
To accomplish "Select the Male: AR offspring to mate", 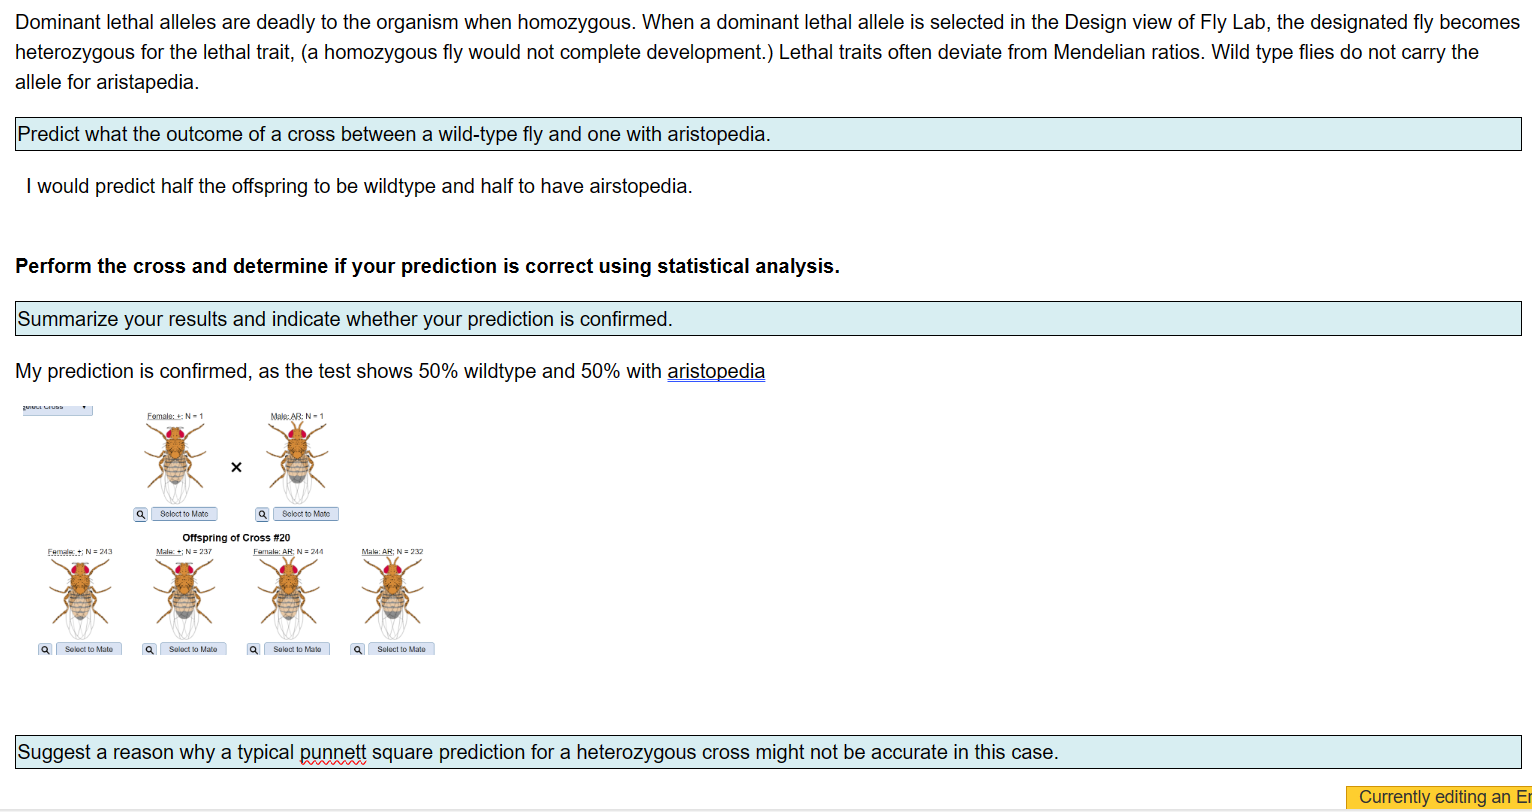I will [x=400, y=648].
